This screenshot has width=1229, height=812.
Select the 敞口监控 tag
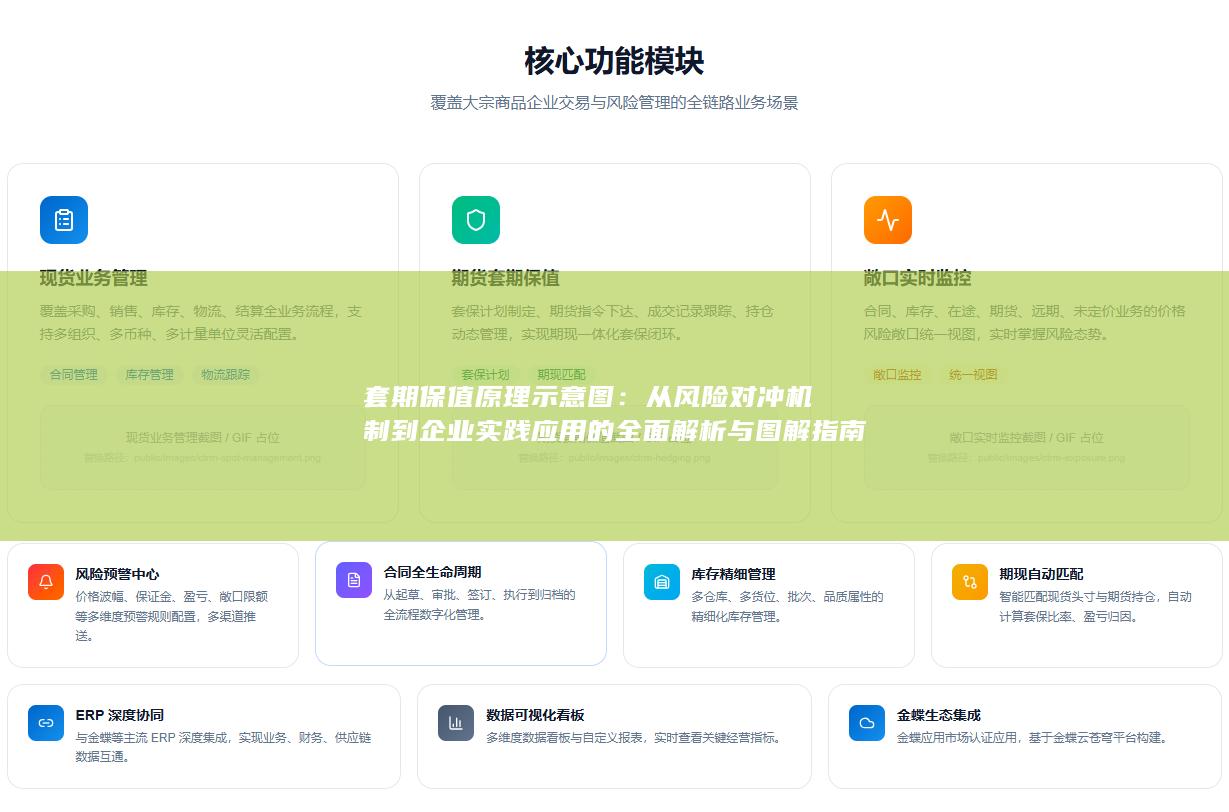[898, 375]
